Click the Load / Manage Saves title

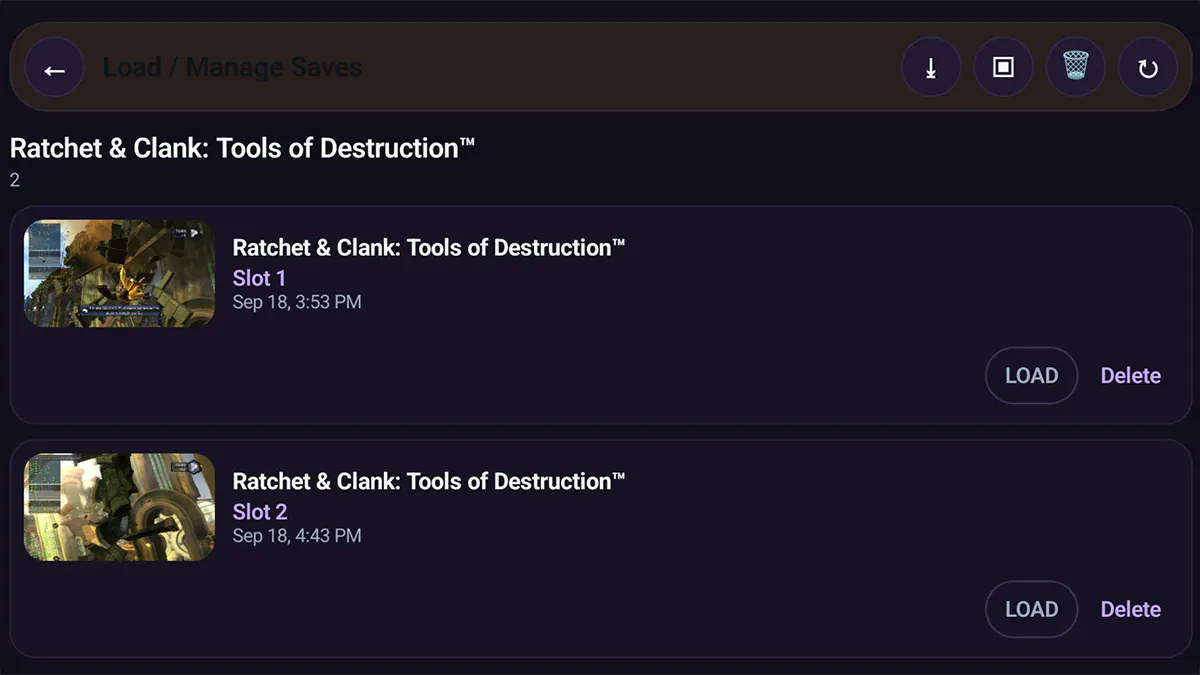232,68
